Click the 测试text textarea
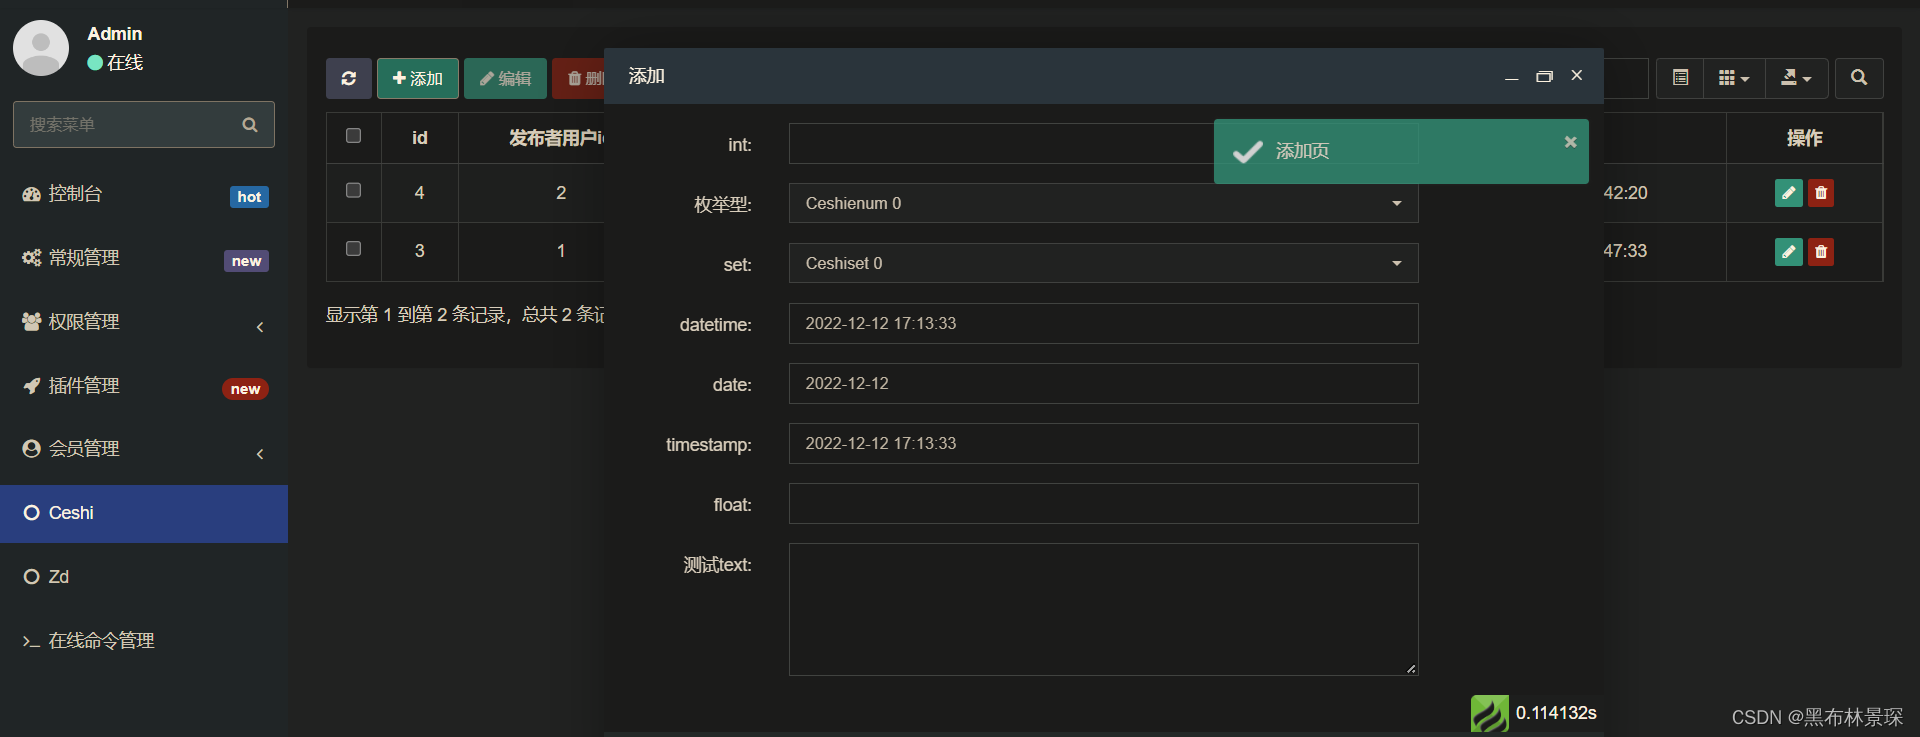The width and height of the screenshot is (1920, 737). pos(1103,609)
